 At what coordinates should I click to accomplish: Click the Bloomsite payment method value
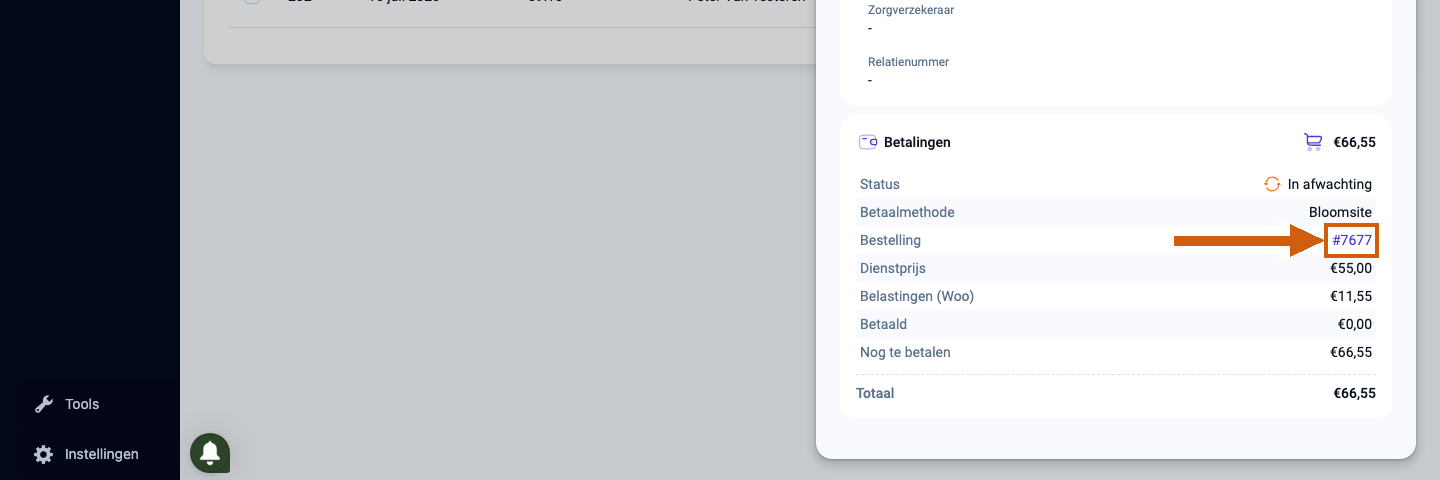coord(1341,212)
